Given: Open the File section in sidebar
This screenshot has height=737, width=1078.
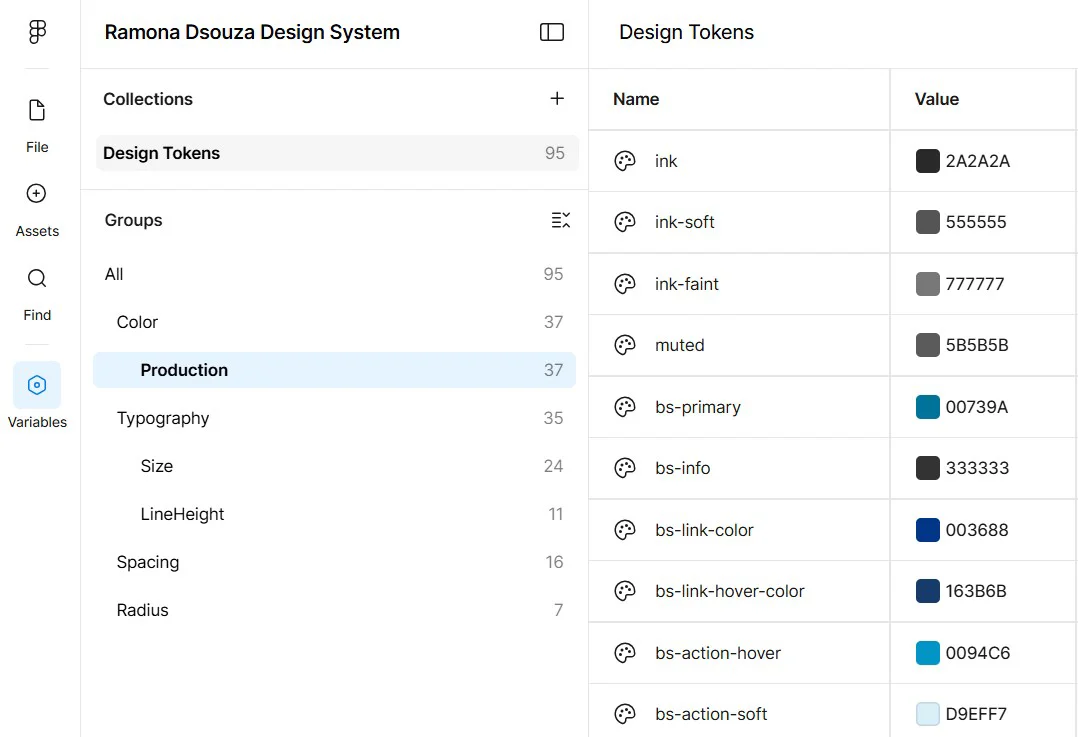Looking at the screenshot, I should click(x=37, y=126).
